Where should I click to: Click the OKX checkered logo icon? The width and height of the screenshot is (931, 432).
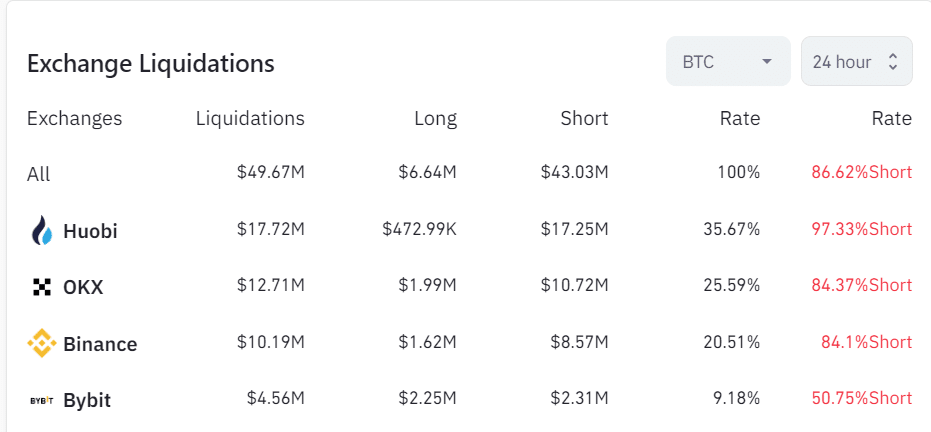(x=42, y=288)
